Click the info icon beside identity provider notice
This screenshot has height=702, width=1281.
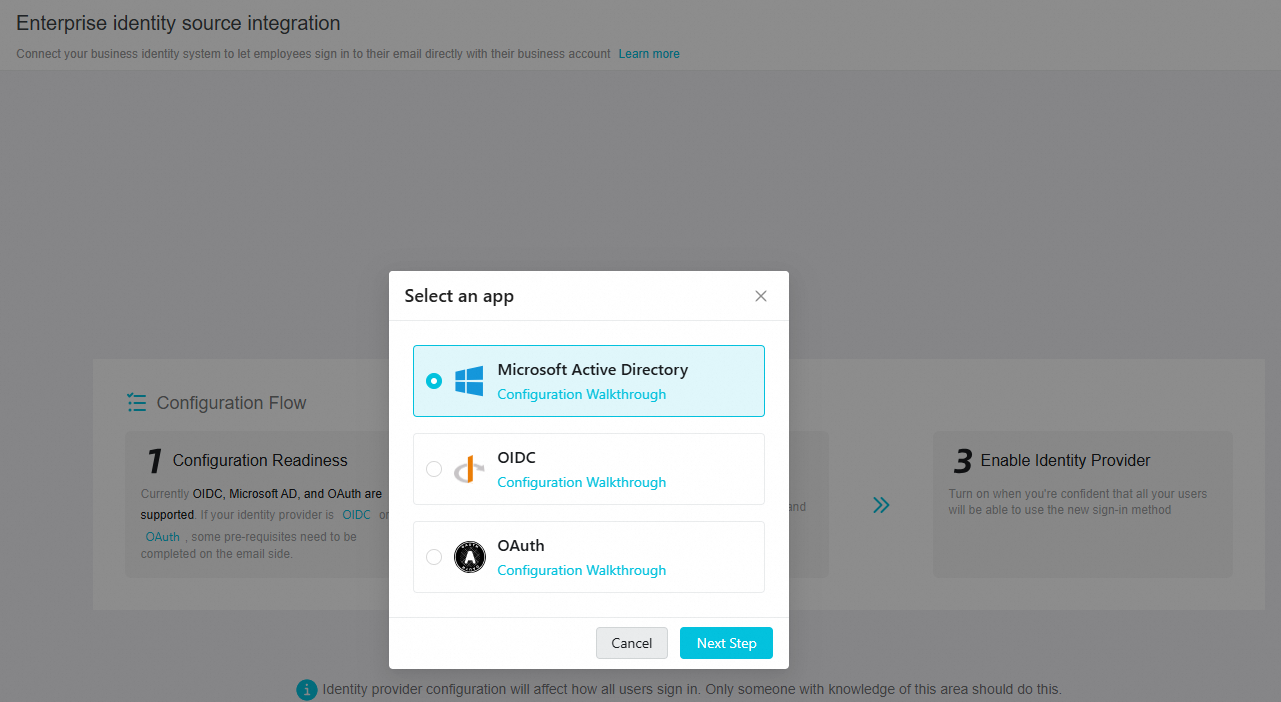click(307, 690)
